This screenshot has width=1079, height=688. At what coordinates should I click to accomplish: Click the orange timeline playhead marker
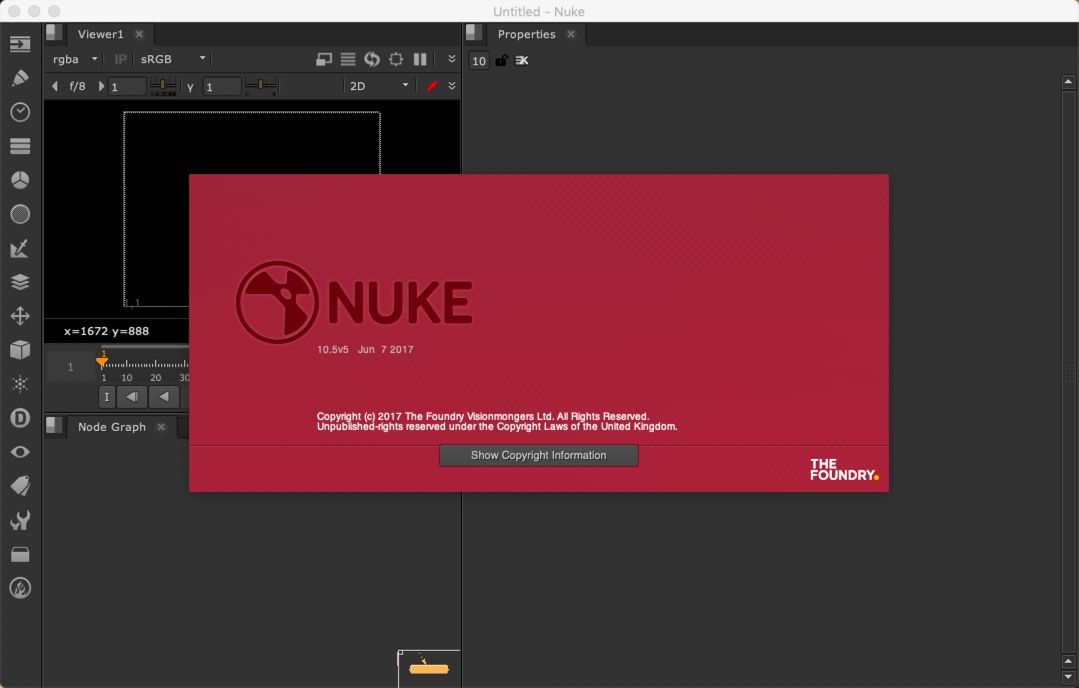[x=102, y=359]
